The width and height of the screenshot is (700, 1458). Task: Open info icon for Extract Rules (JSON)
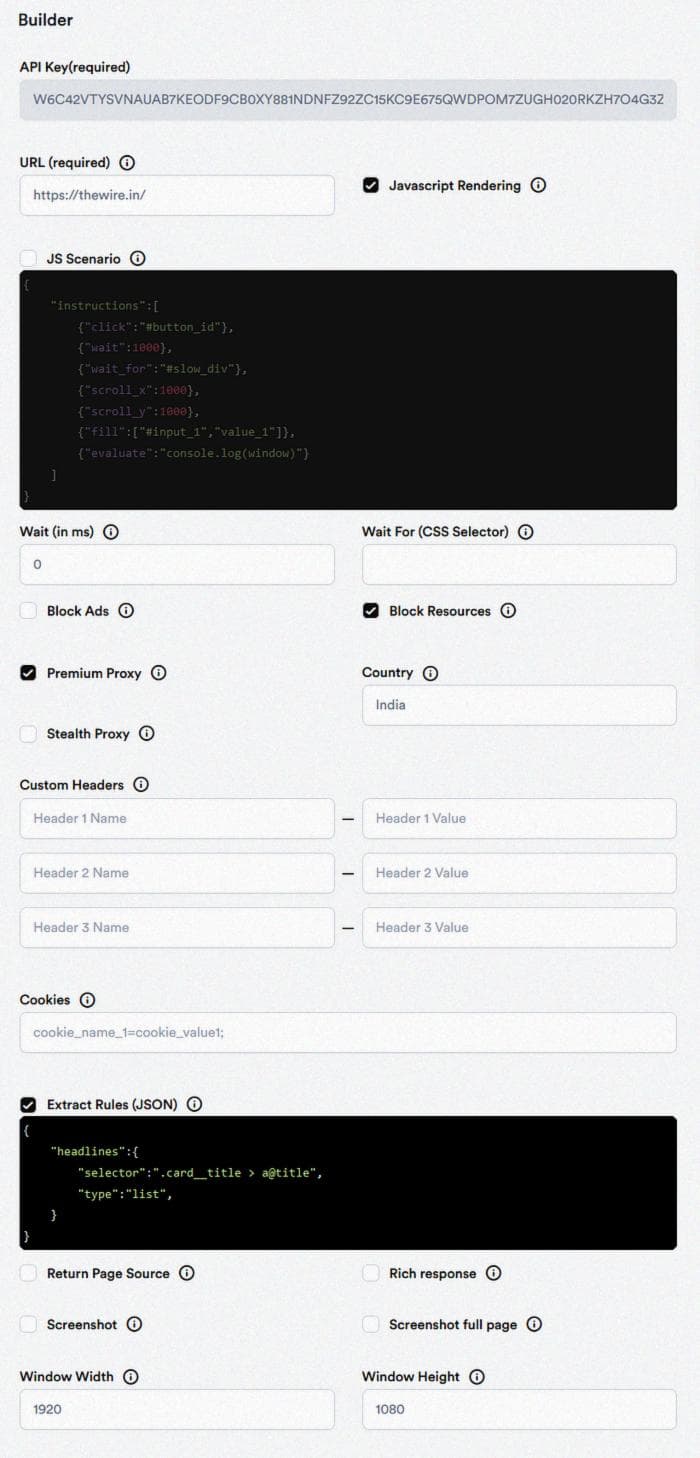click(195, 1104)
